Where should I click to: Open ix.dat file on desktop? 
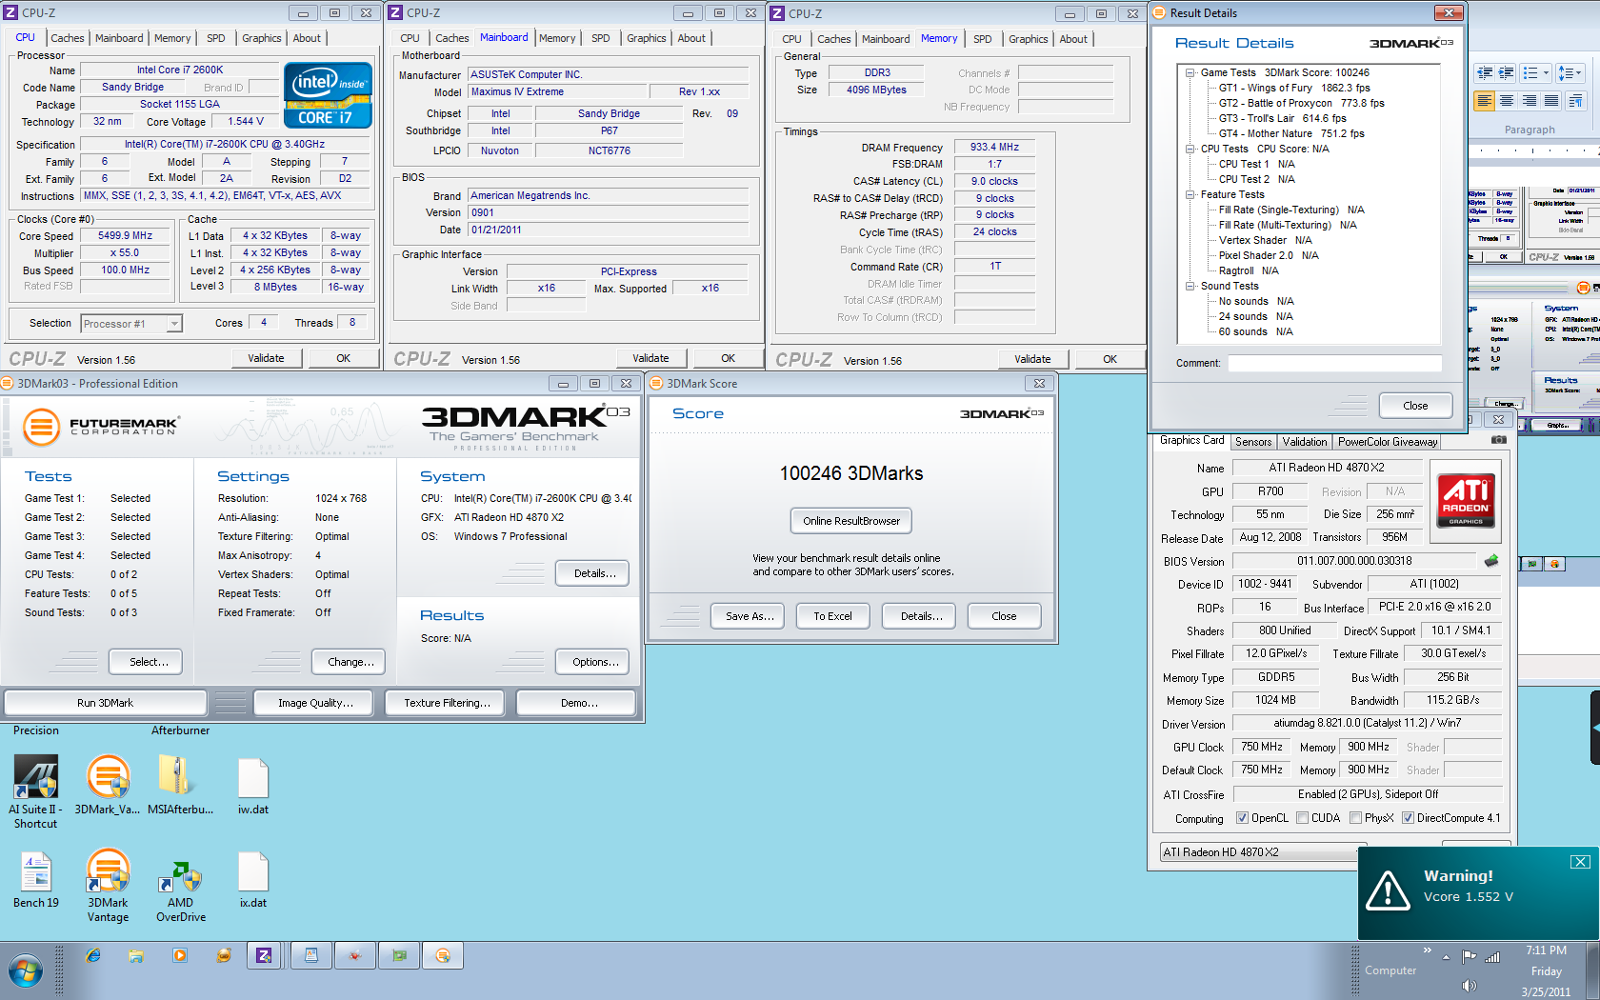(253, 880)
